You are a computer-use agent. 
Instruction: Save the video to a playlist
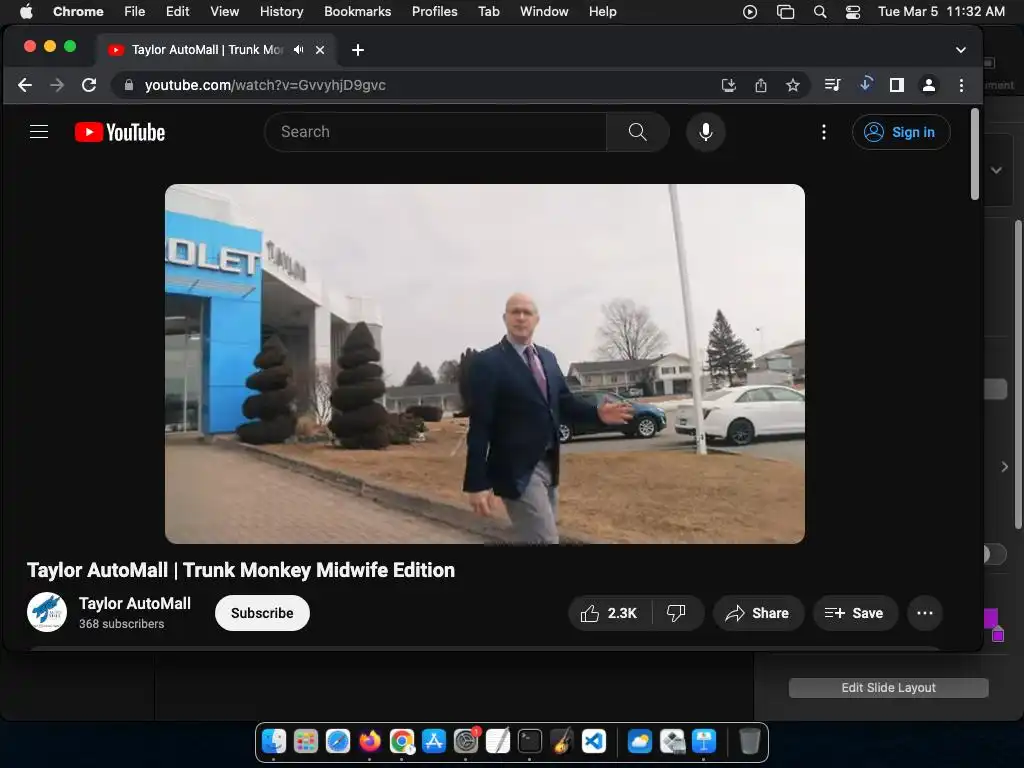point(855,613)
